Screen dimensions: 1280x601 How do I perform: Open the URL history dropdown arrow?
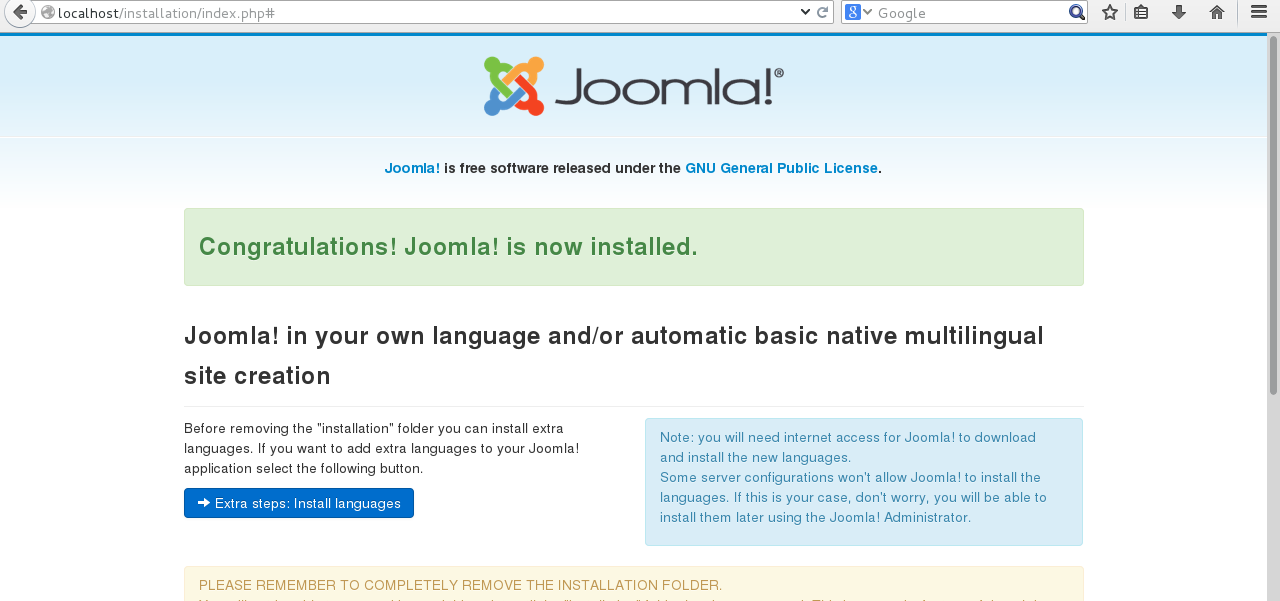(806, 12)
